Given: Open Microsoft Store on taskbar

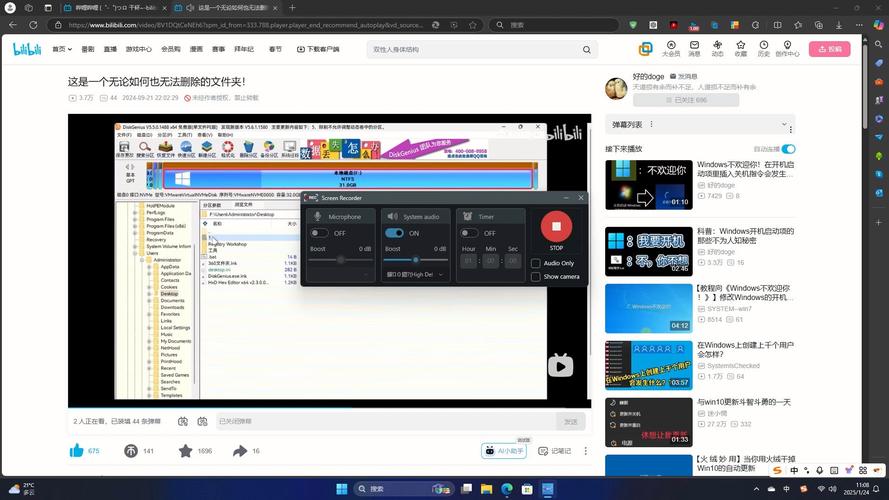Looking at the screenshot, I should [x=527, y=489].
